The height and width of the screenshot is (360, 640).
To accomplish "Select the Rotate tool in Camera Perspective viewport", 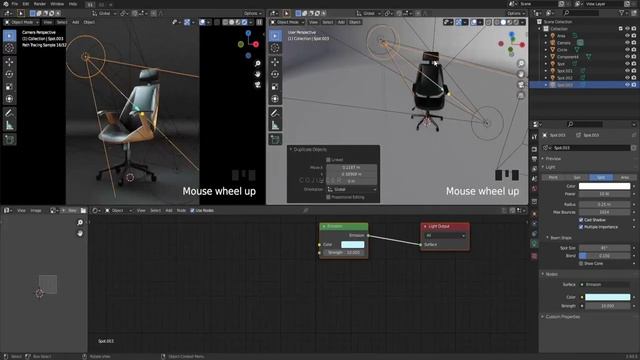I will (9, 74).
